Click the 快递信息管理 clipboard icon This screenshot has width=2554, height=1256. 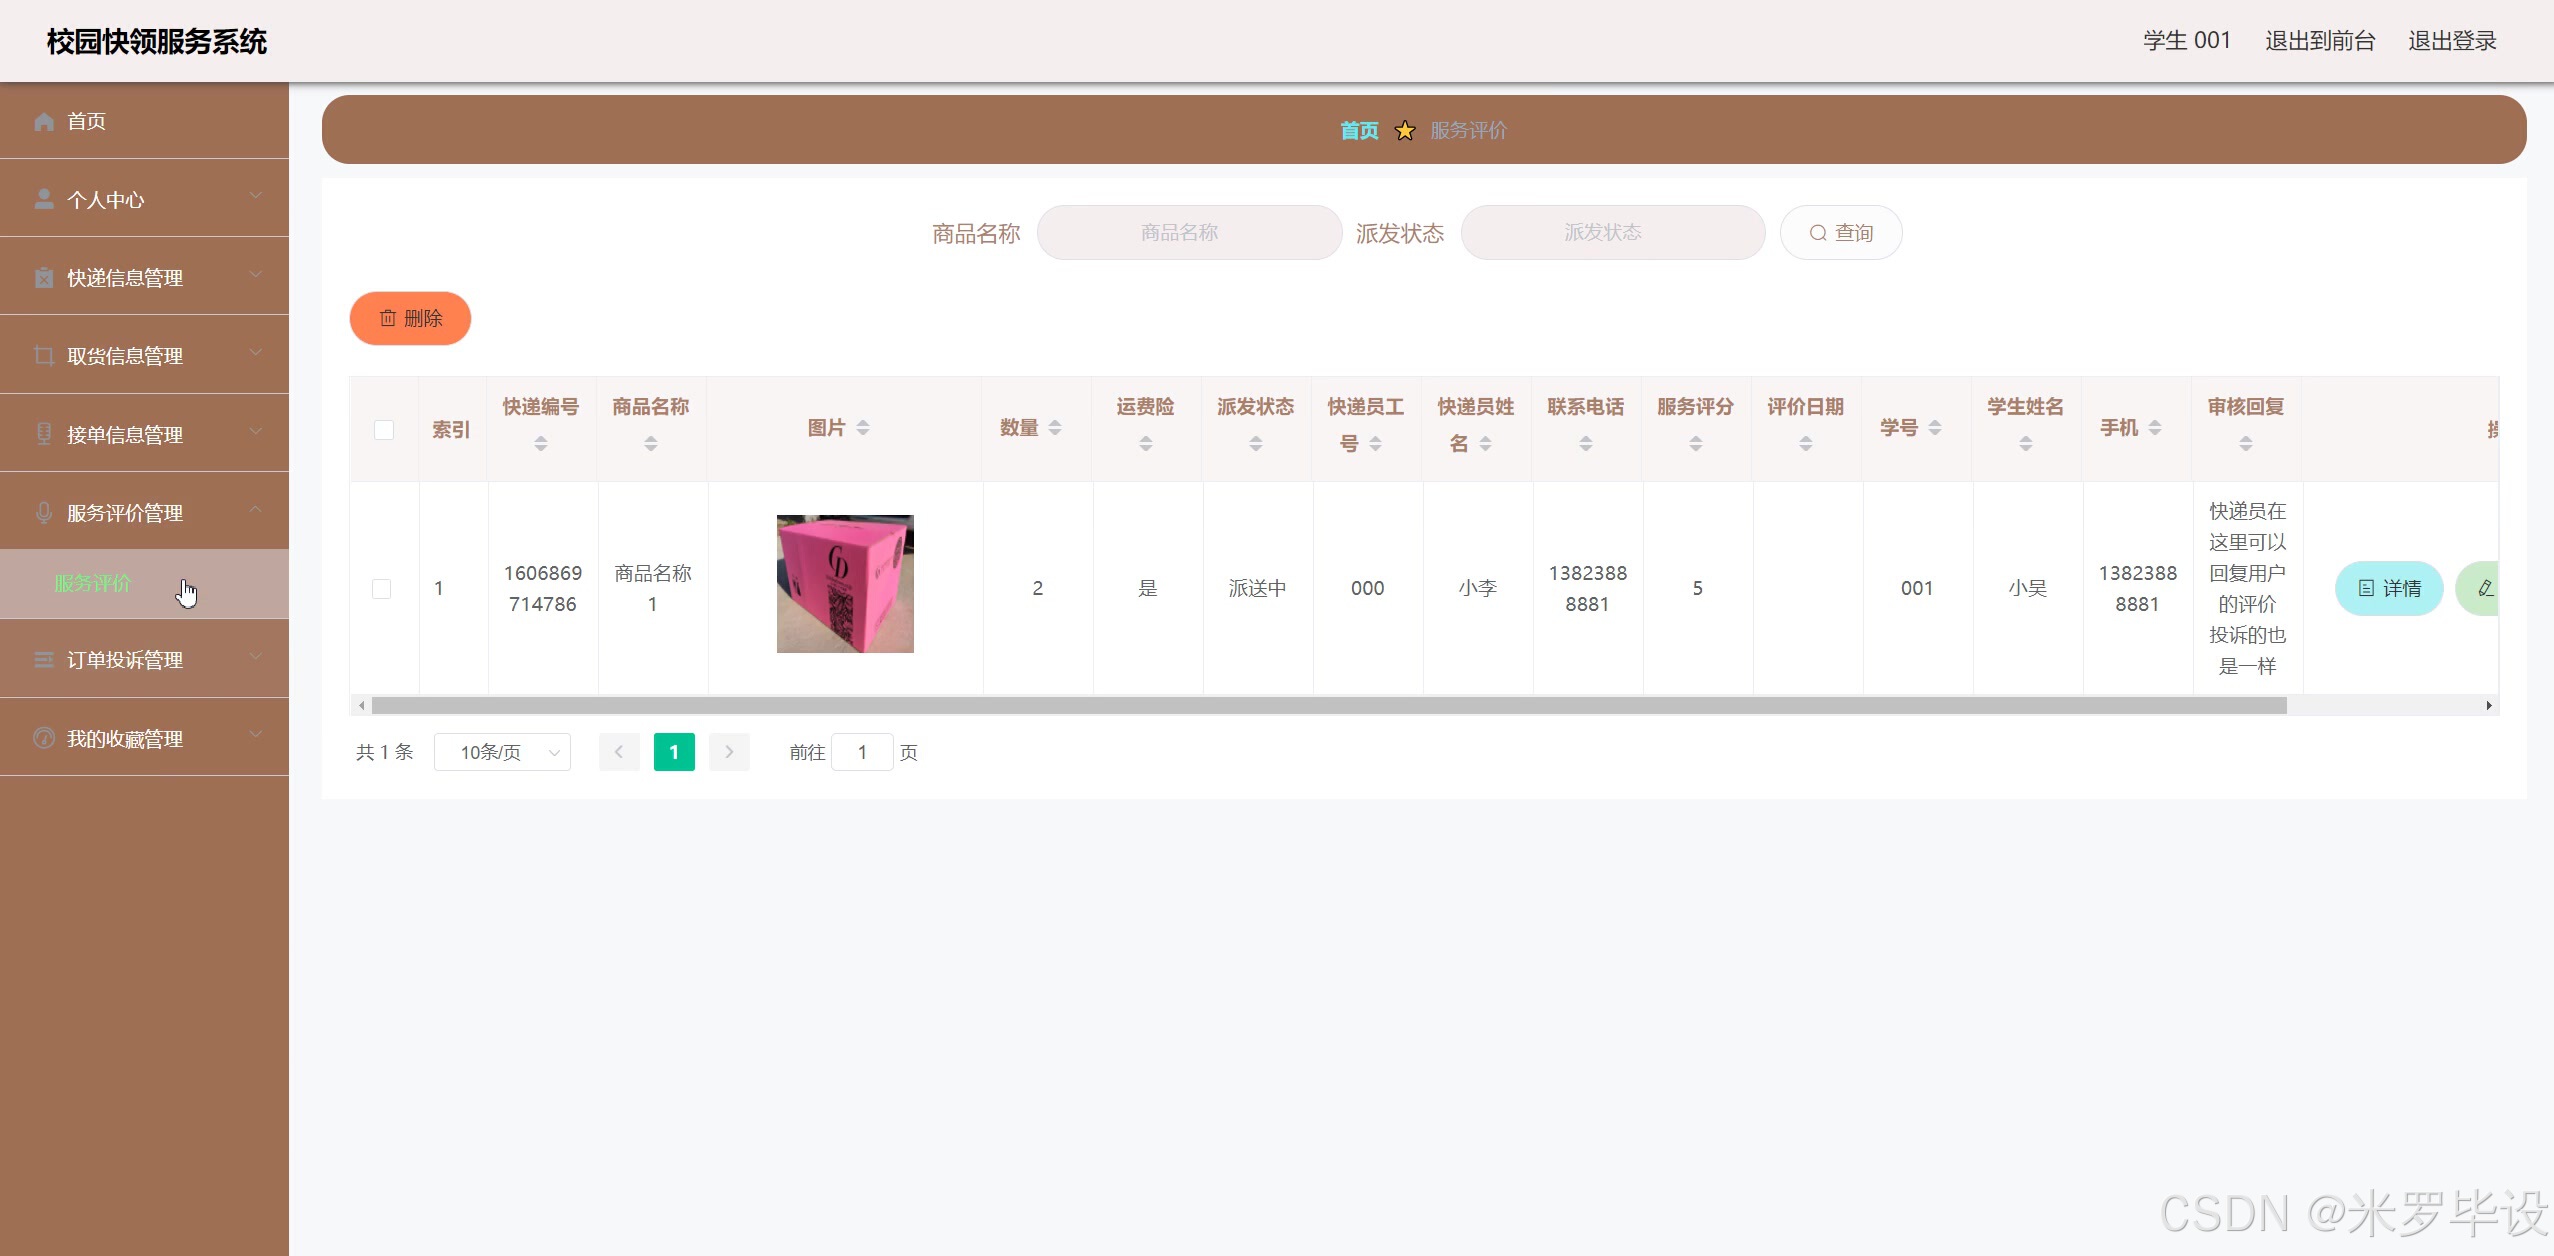coord(44,277)
